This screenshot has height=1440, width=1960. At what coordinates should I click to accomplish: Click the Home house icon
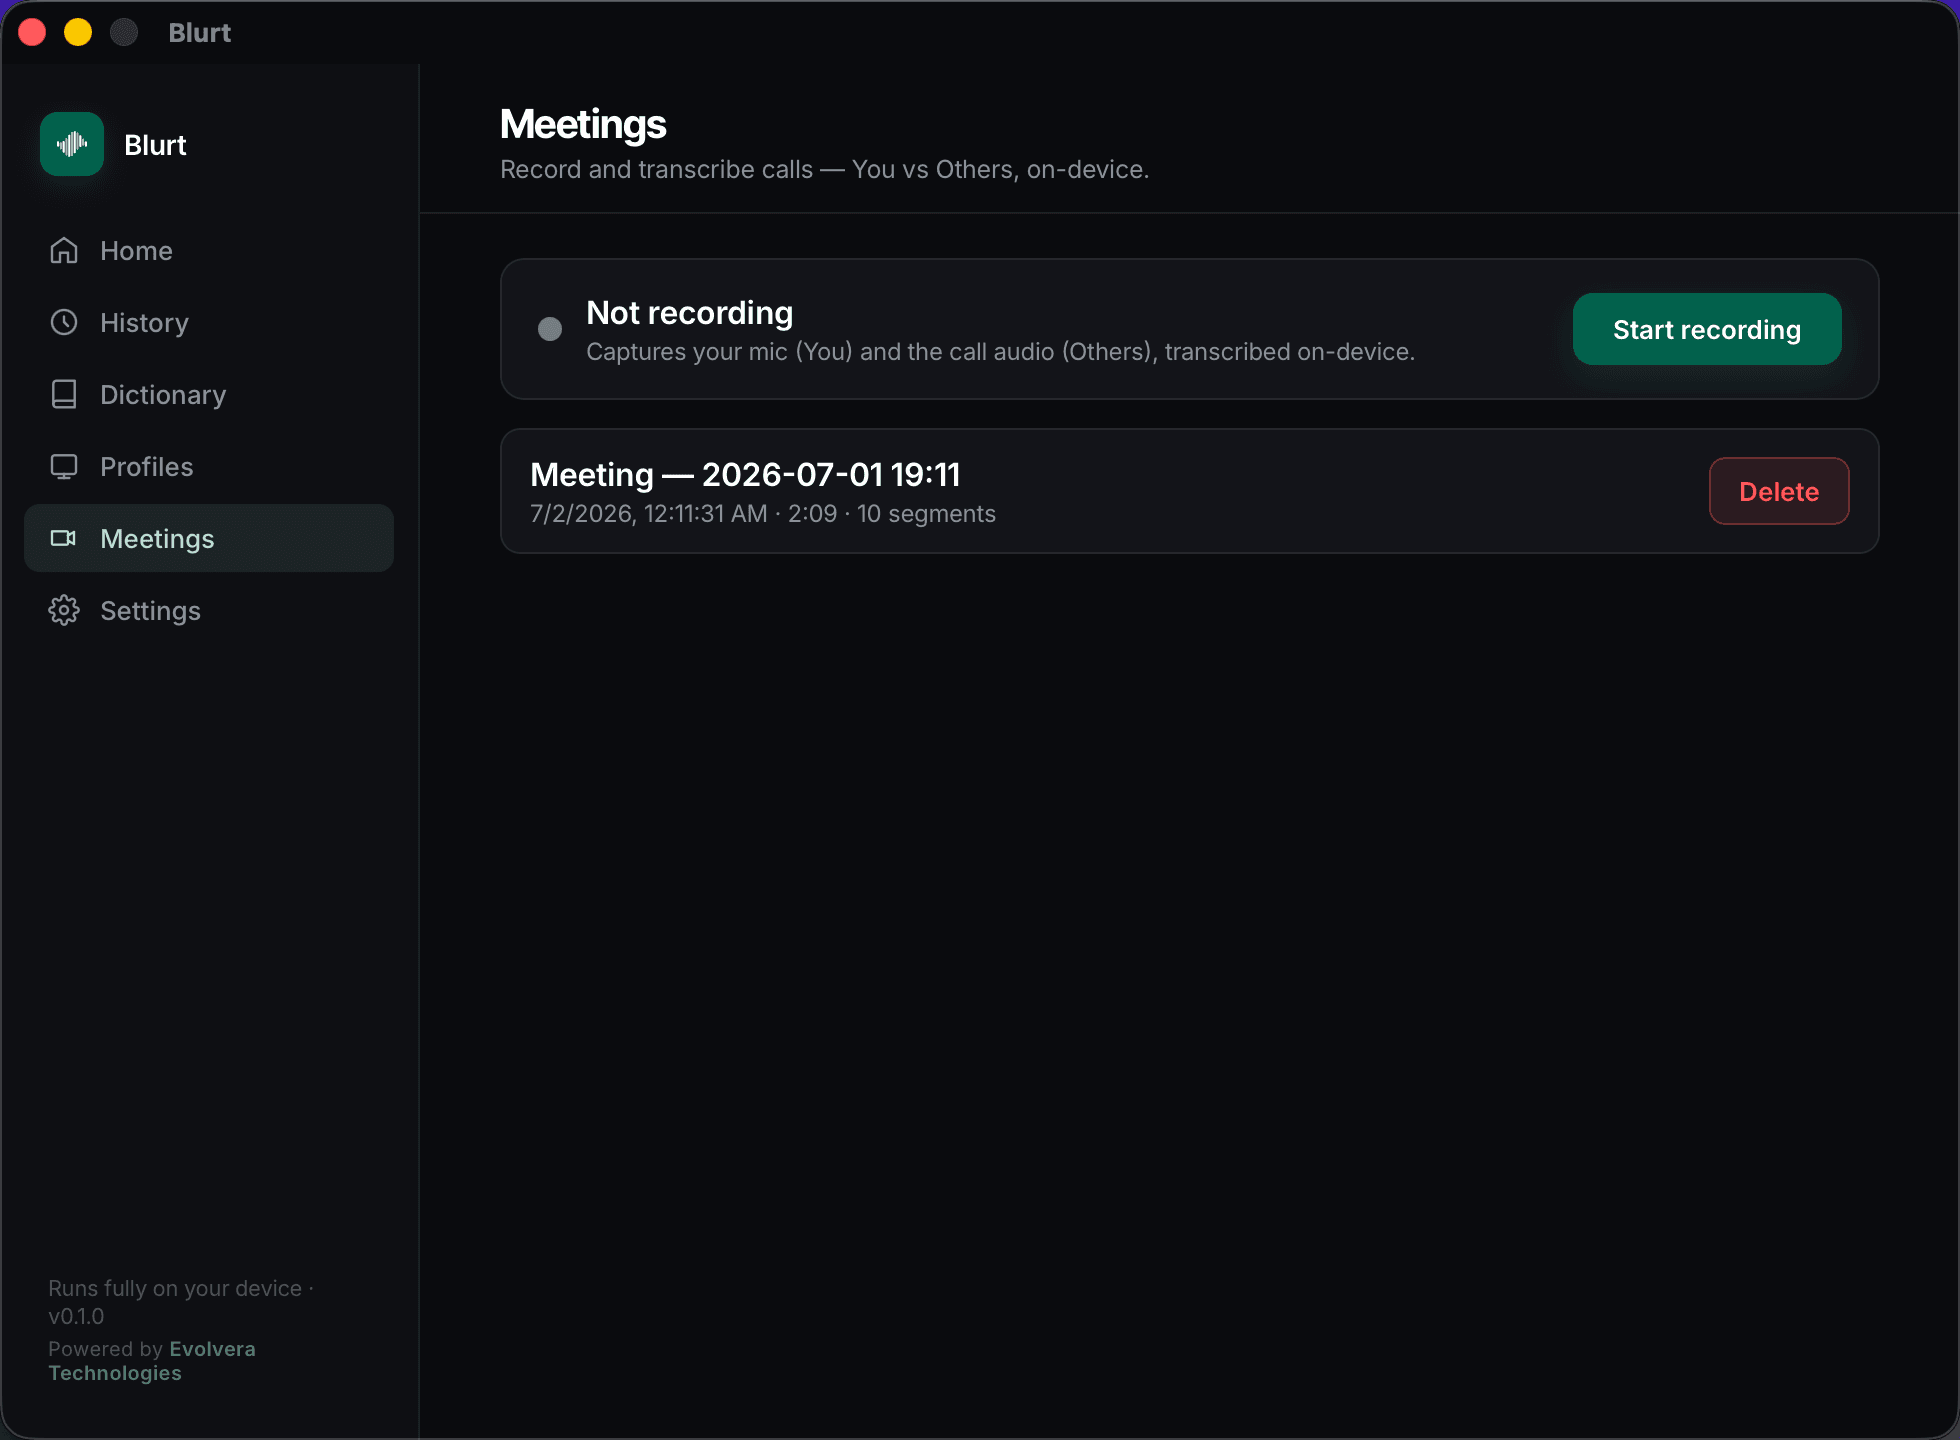64,251
